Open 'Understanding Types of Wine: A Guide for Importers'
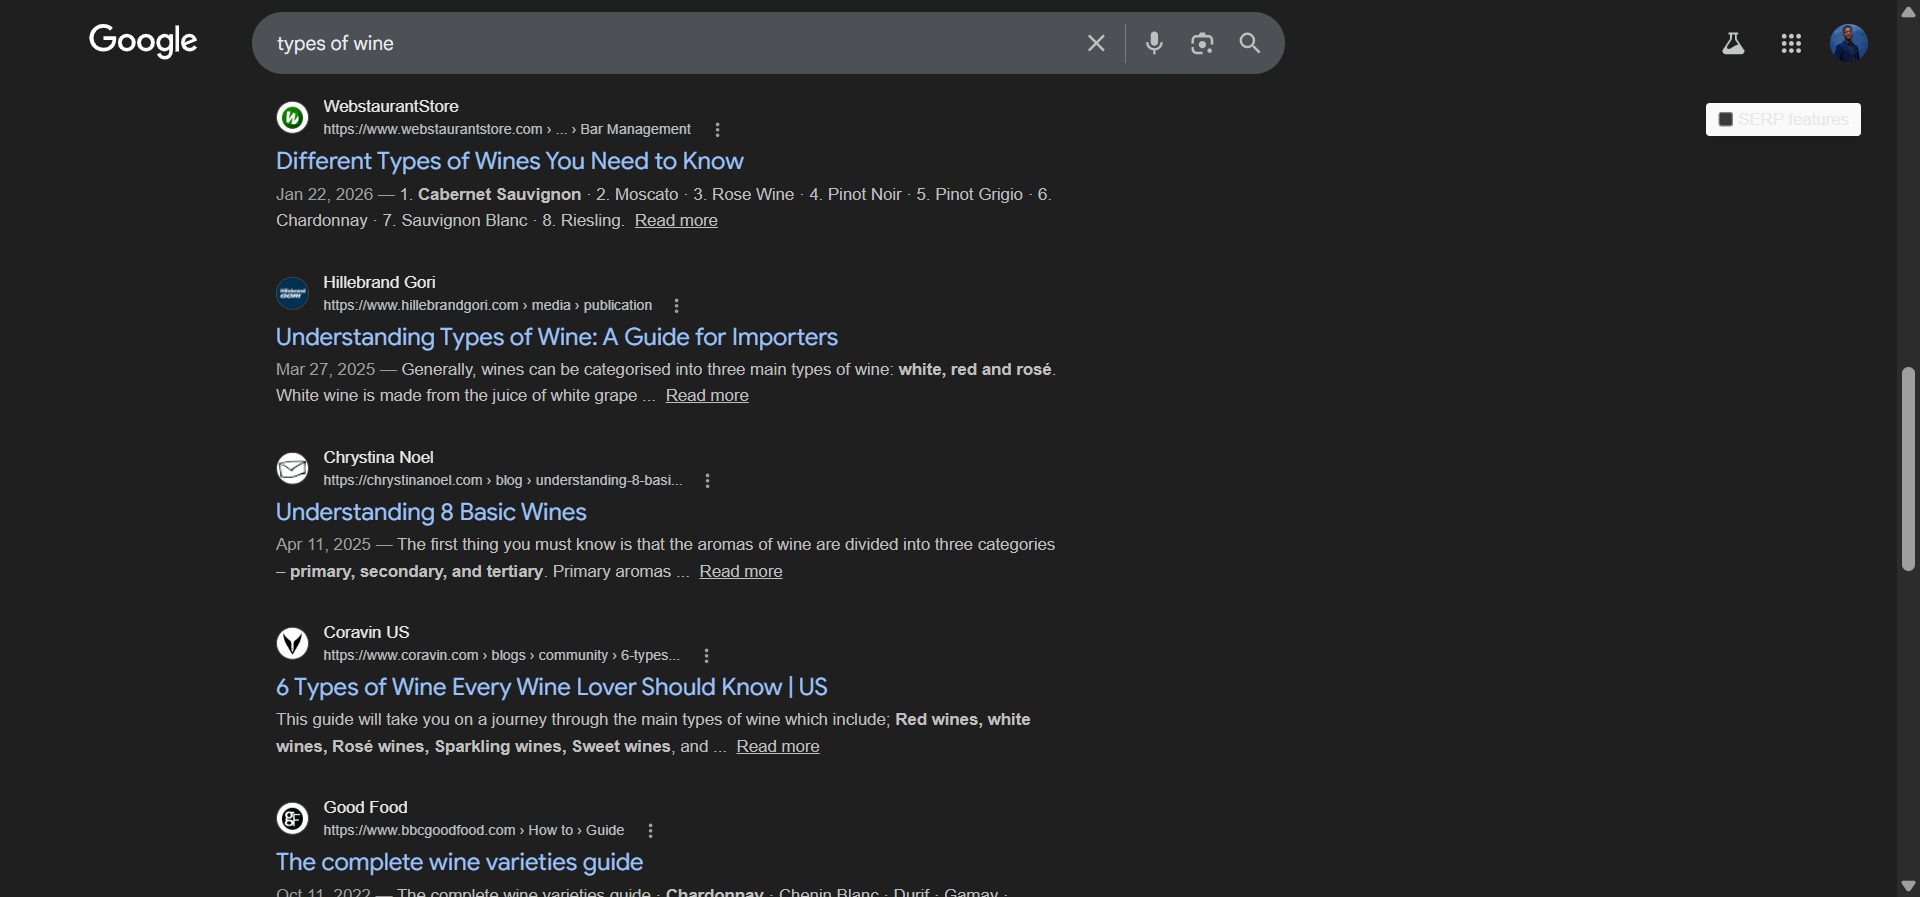This screenshot has width=1920, height=897. (557, 337)
